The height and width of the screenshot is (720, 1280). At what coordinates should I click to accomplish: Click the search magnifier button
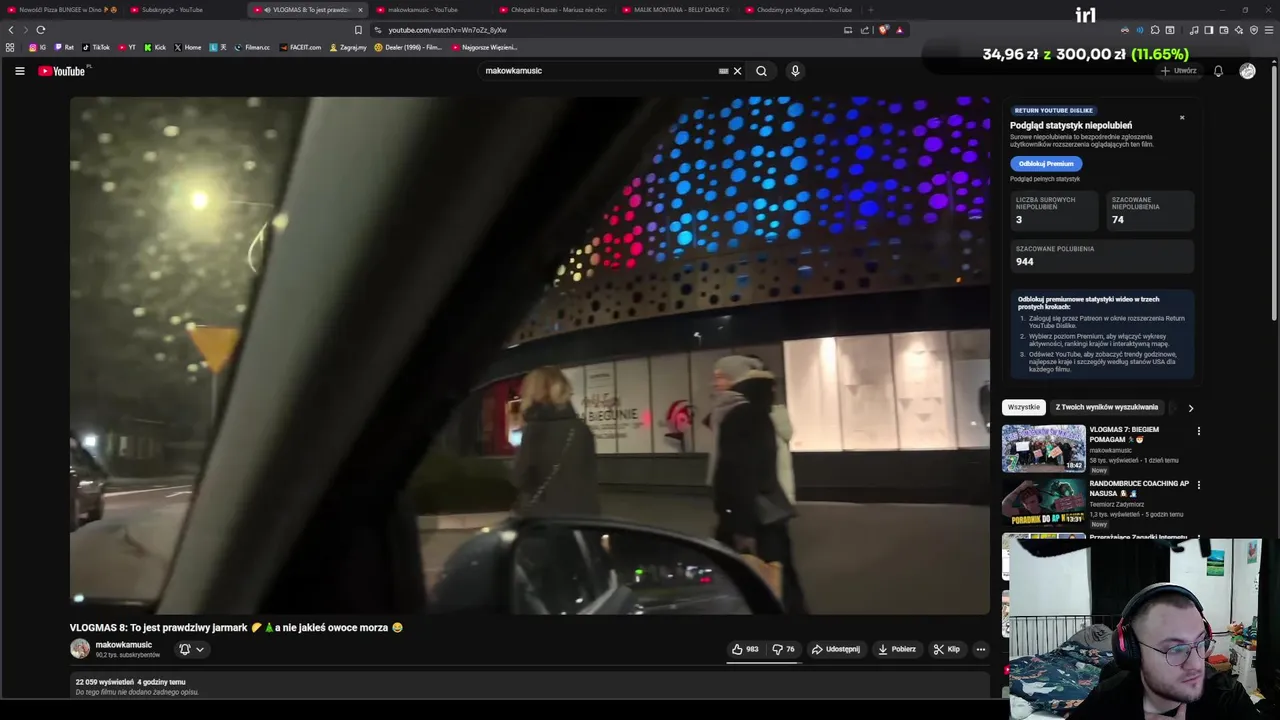pos(761,71)
